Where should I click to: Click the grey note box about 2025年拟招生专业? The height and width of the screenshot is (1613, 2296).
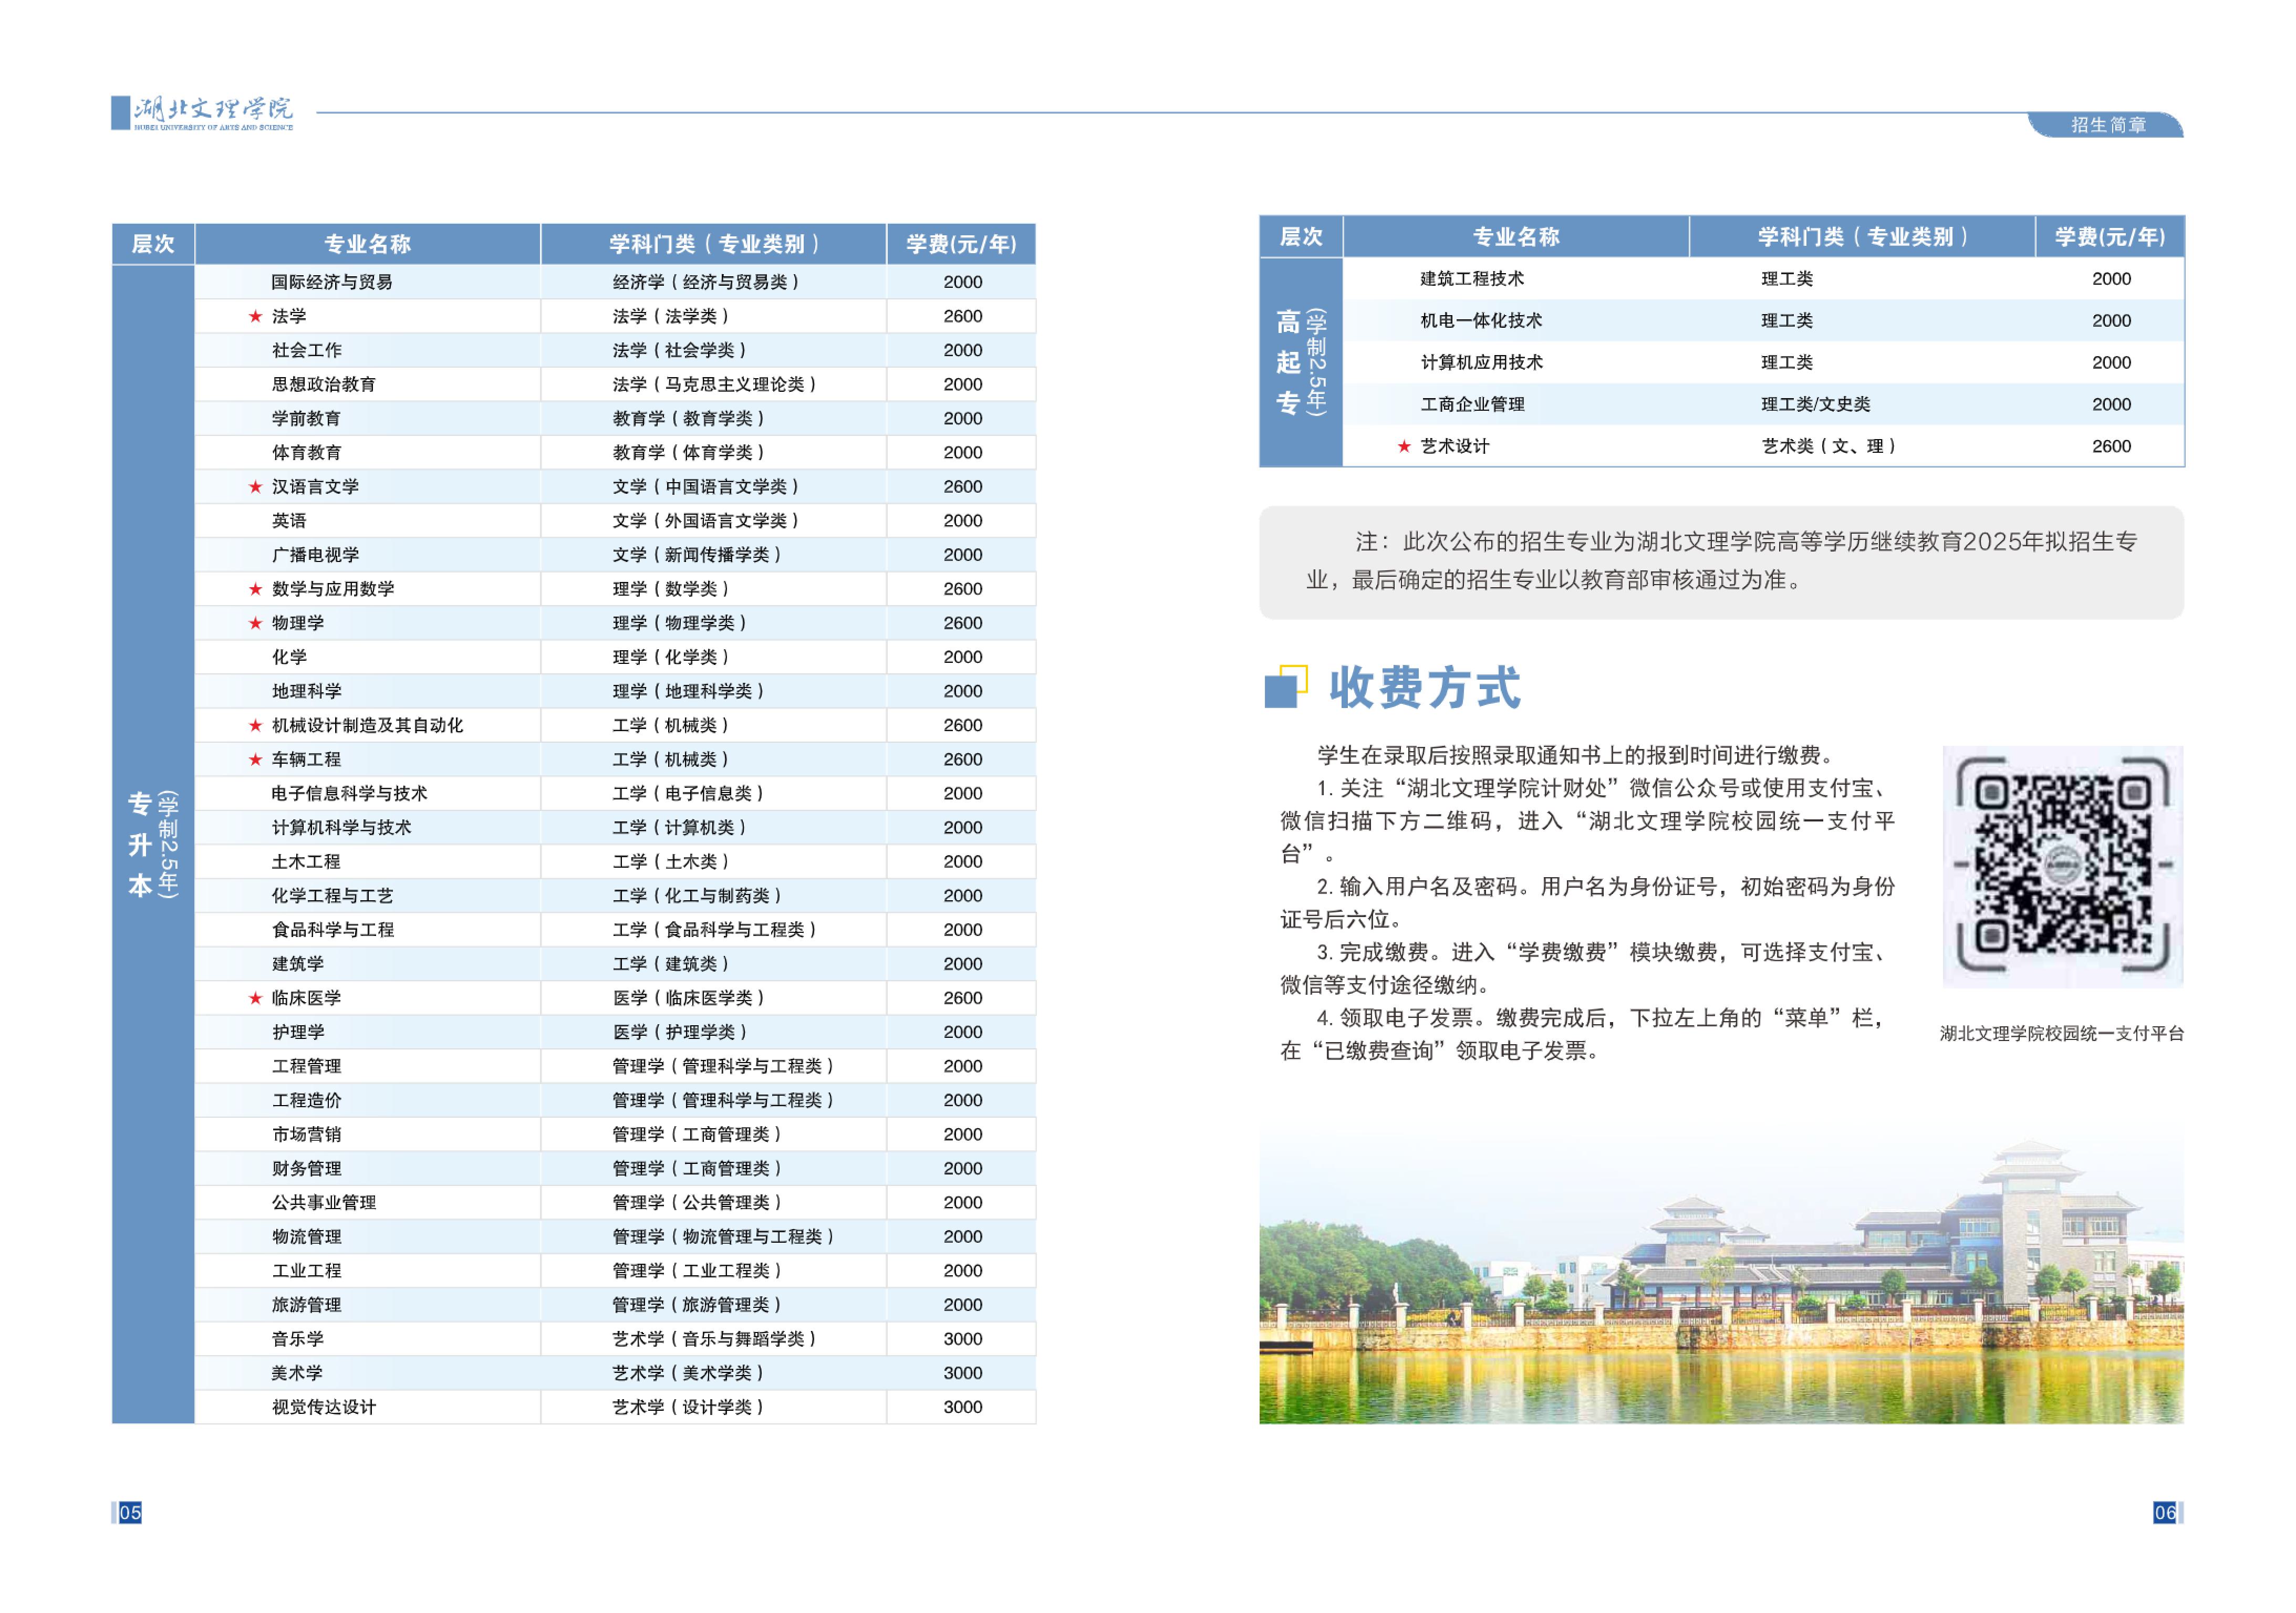(1721, 562)
